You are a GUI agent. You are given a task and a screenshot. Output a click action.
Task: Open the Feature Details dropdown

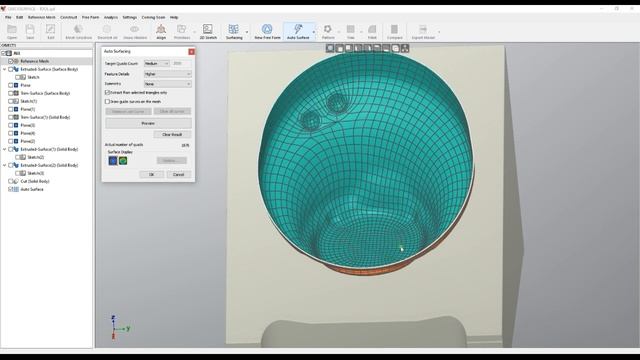pyautogui.click(x=168, y=74)
